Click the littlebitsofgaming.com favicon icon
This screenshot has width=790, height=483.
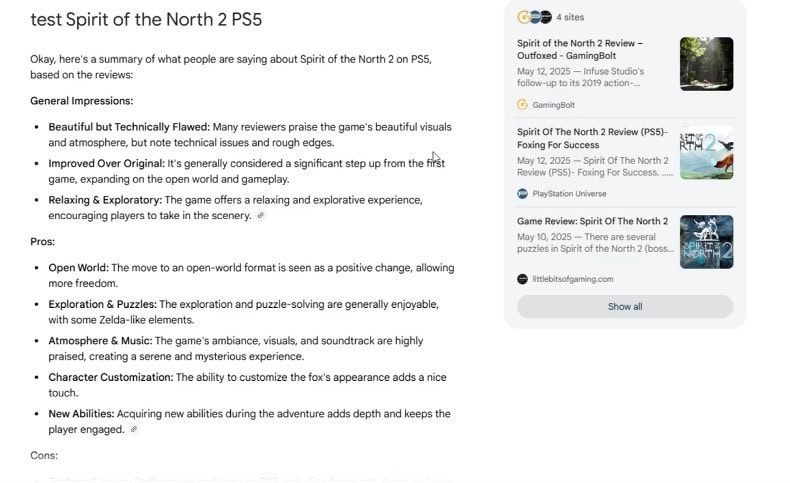(x=522, y=279)
